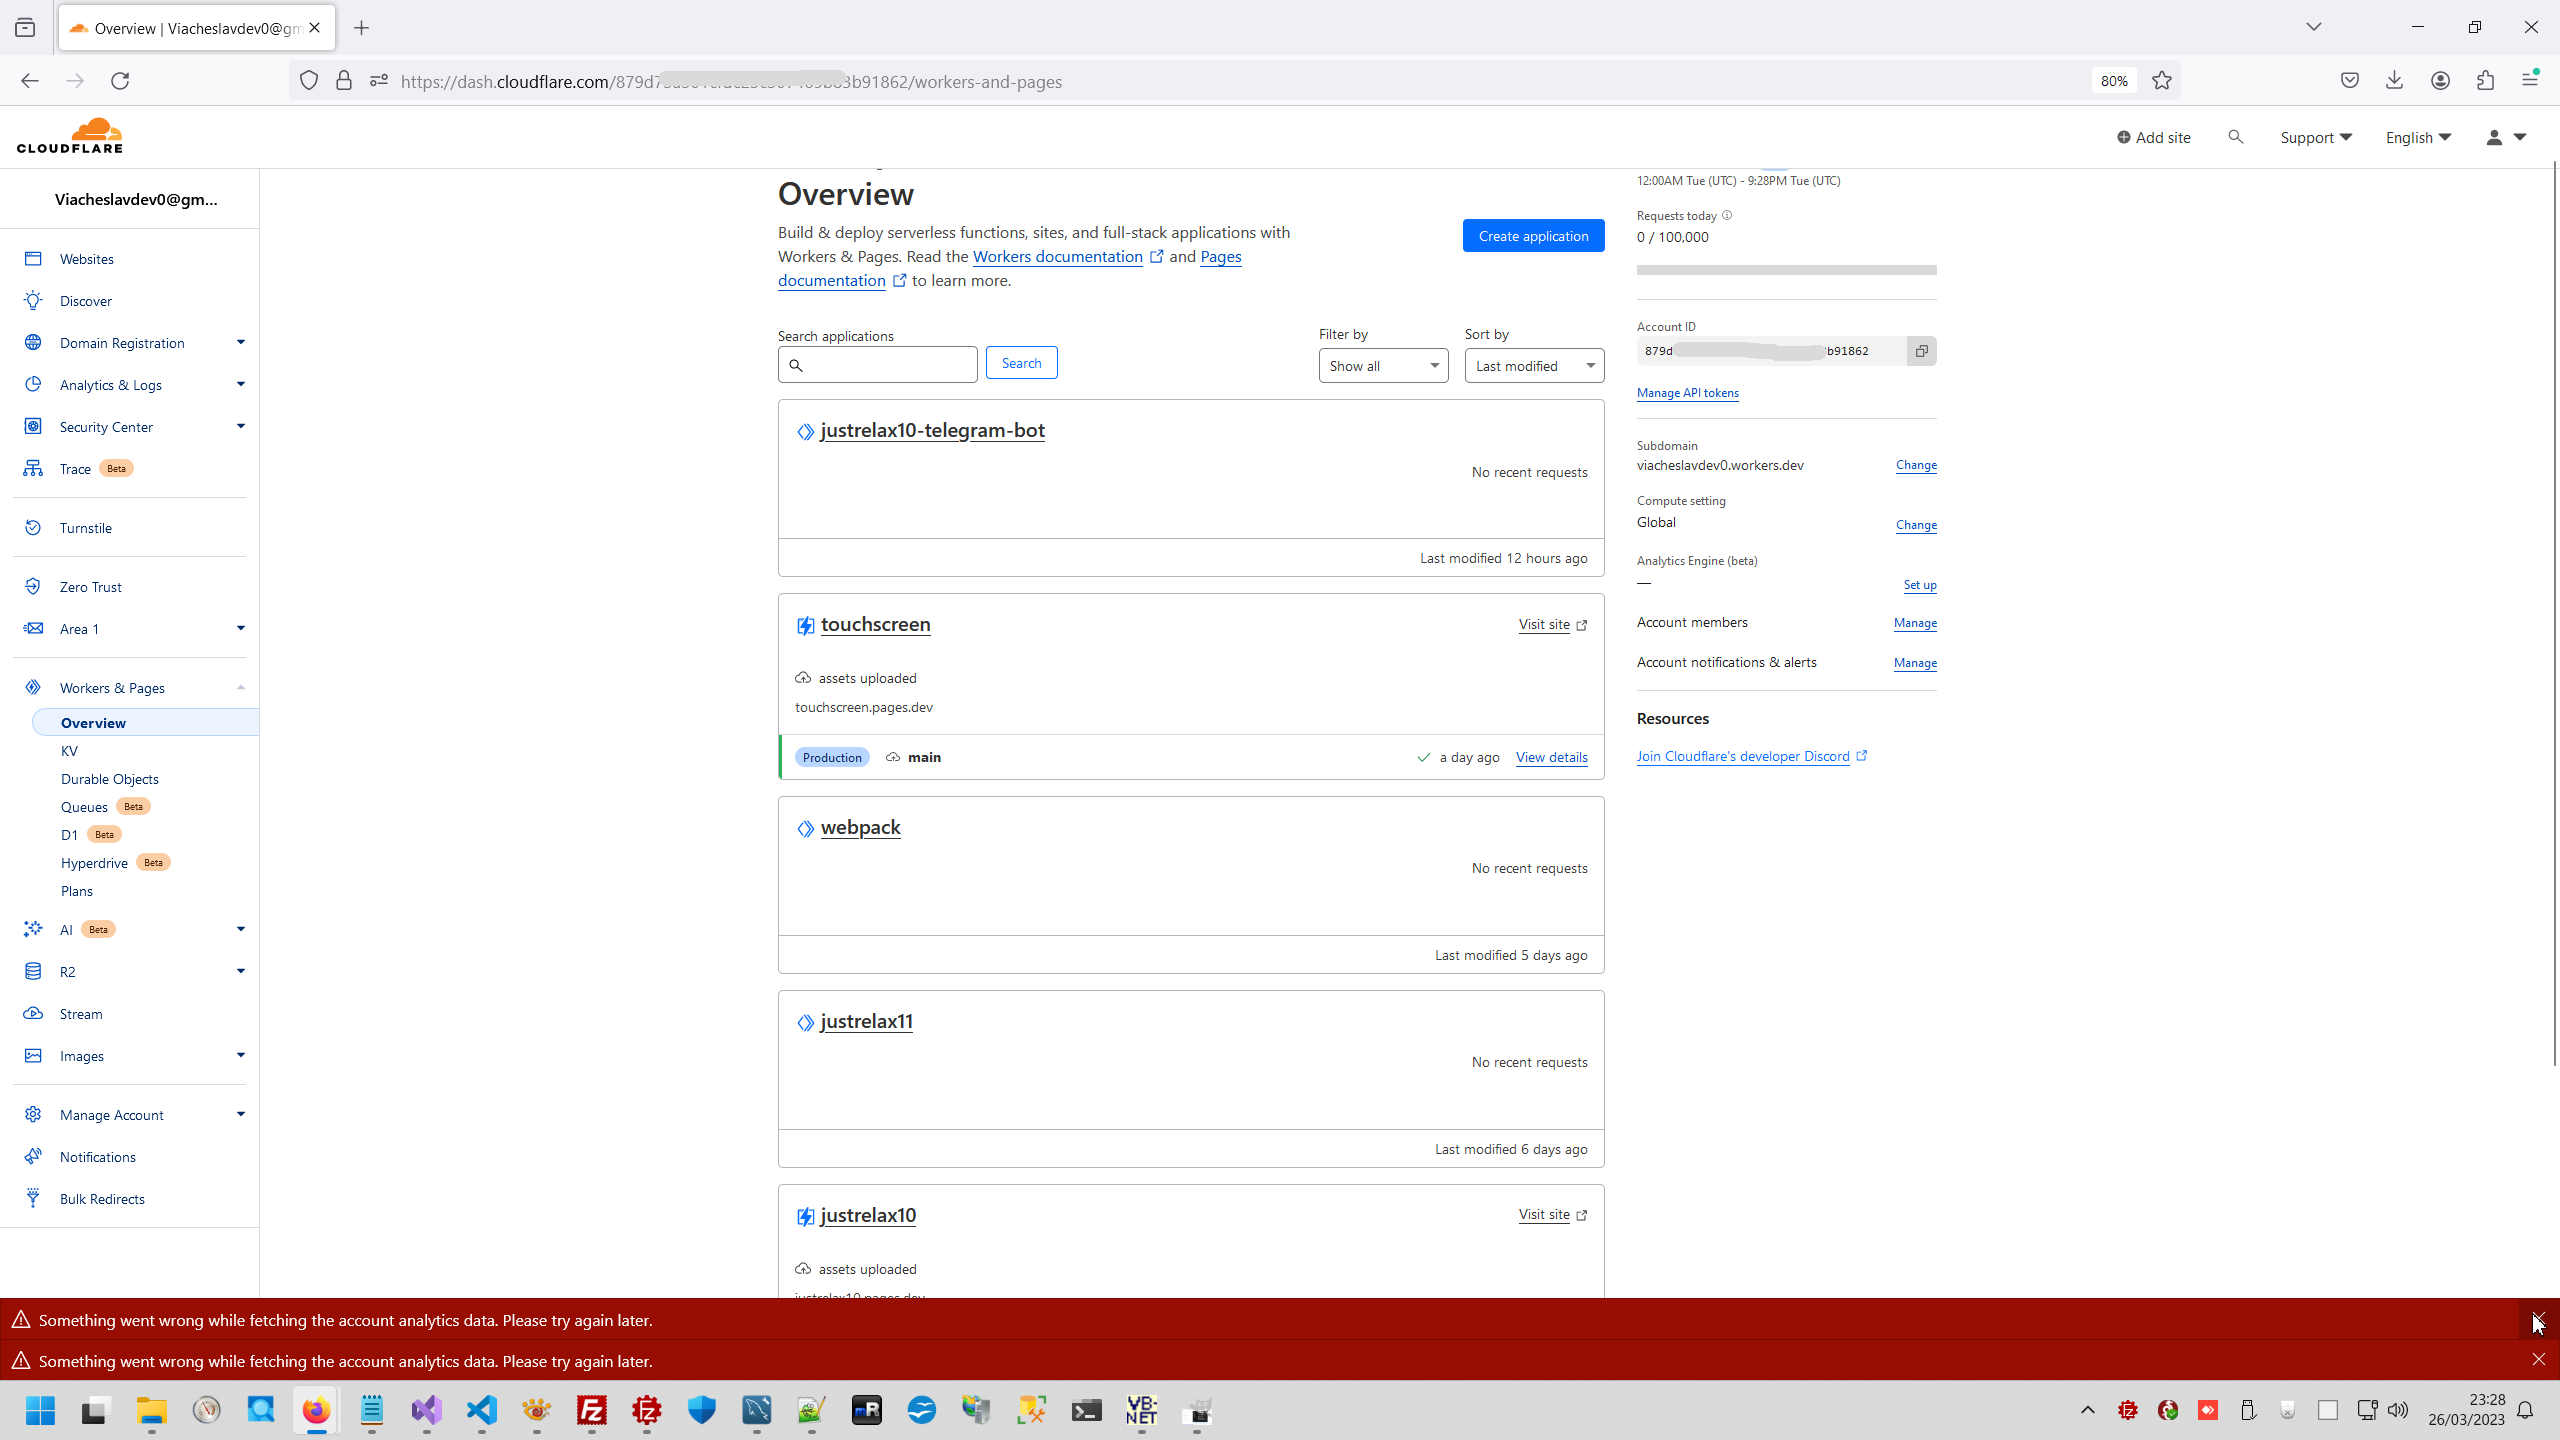Expand the Manage Account section chevron
The height and width of the screenshot is (1440, 2560).
240,1113
